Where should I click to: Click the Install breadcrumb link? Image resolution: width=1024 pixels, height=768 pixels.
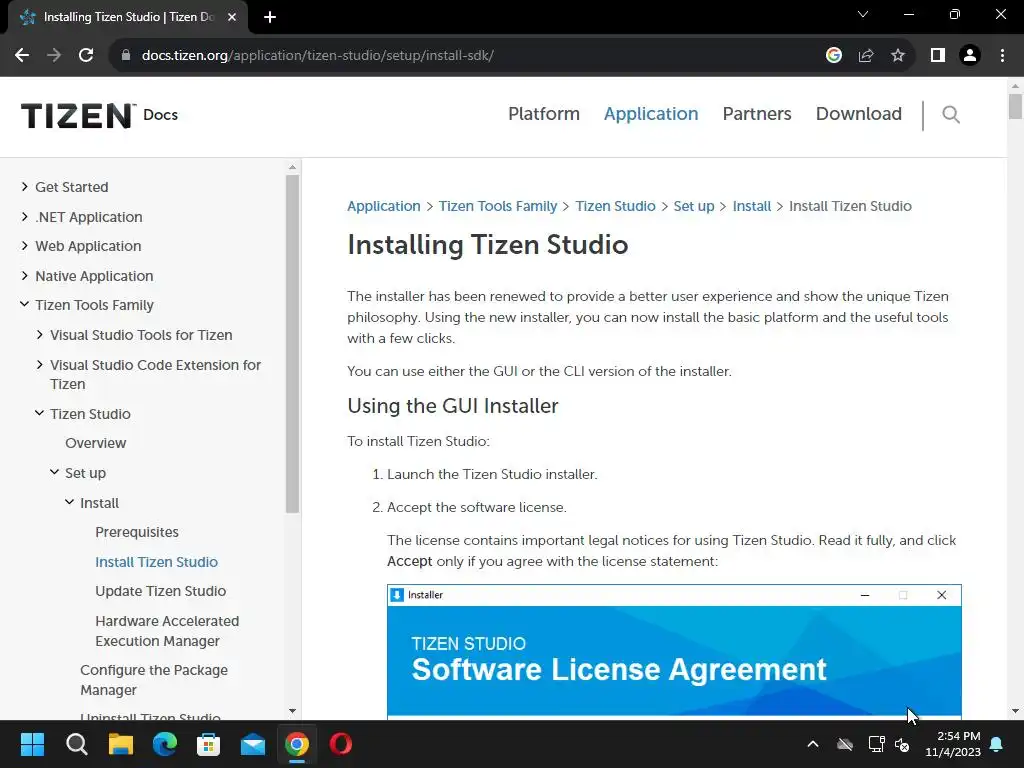click(752, 206)
